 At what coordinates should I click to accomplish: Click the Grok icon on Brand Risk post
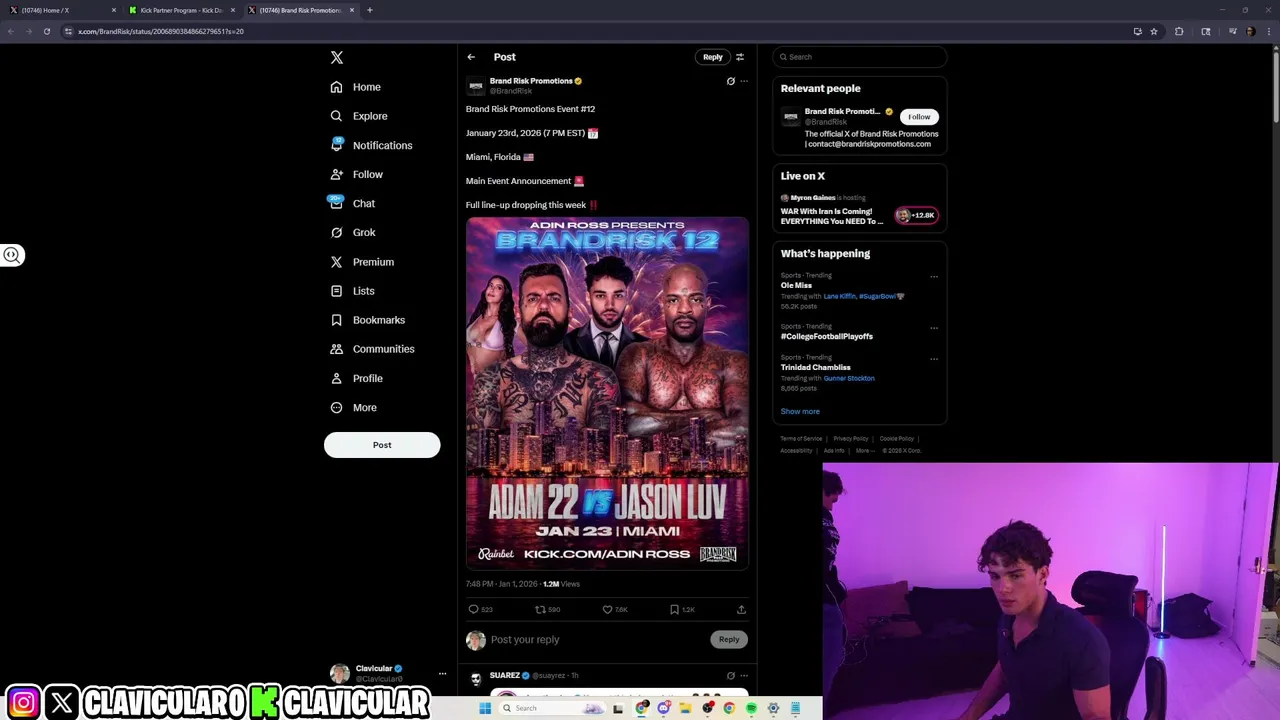point(730,81)
